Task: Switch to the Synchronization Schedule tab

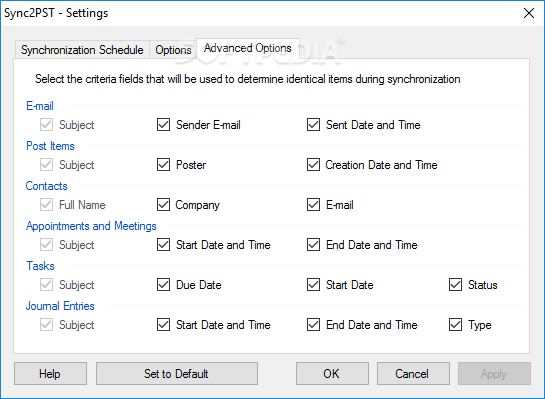Action: tap(82, 50)
